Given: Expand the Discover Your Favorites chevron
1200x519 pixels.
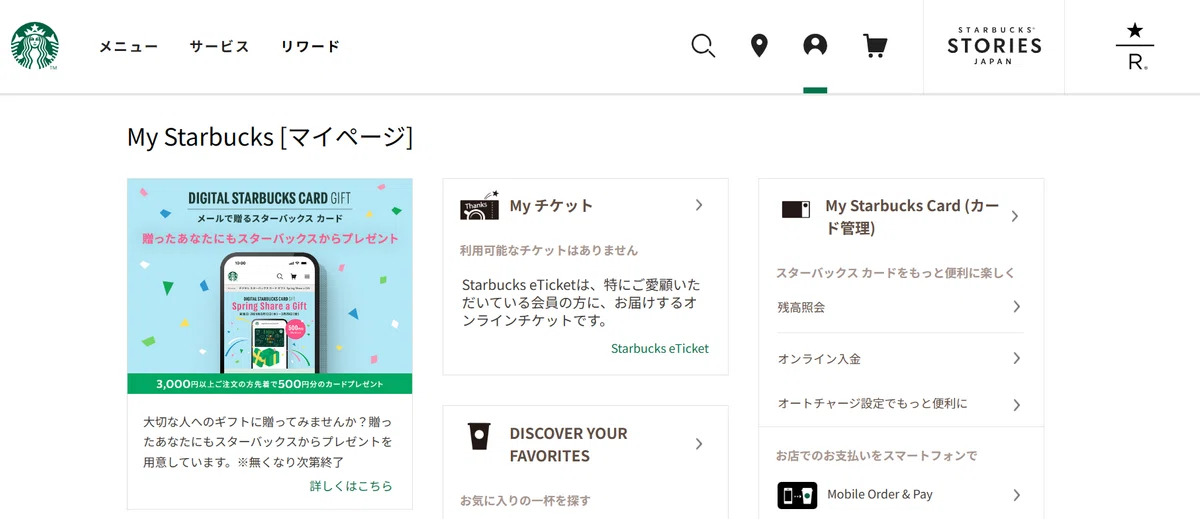Looking at the screenshot, I should coord(699,444).
